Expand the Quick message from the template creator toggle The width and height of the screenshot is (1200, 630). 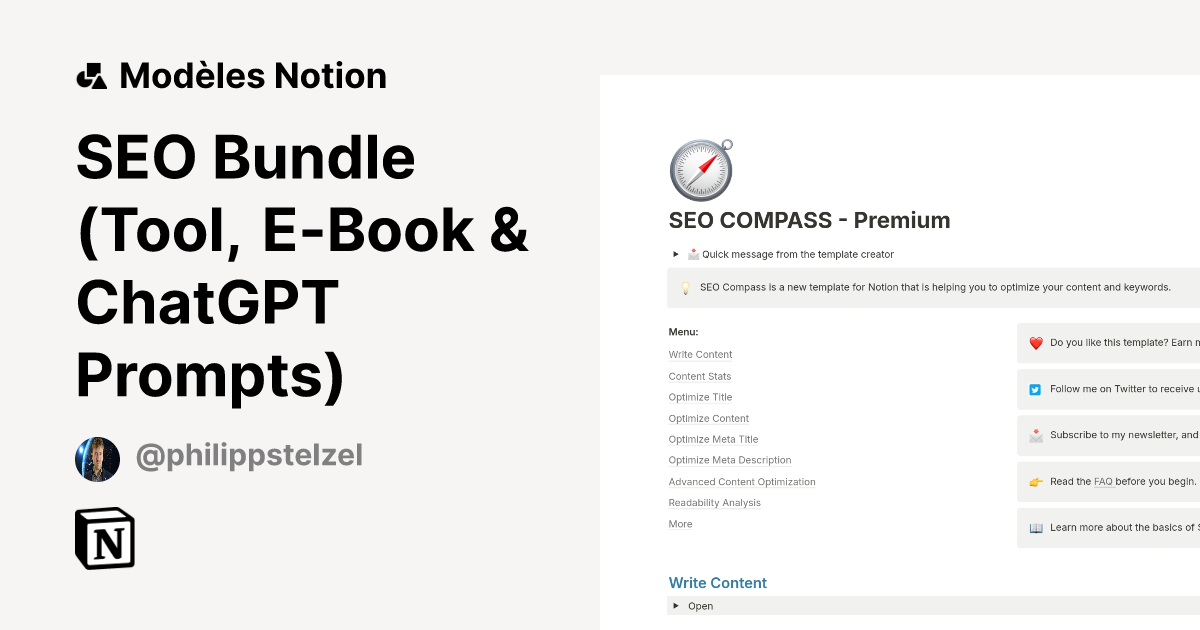point(676,254)
